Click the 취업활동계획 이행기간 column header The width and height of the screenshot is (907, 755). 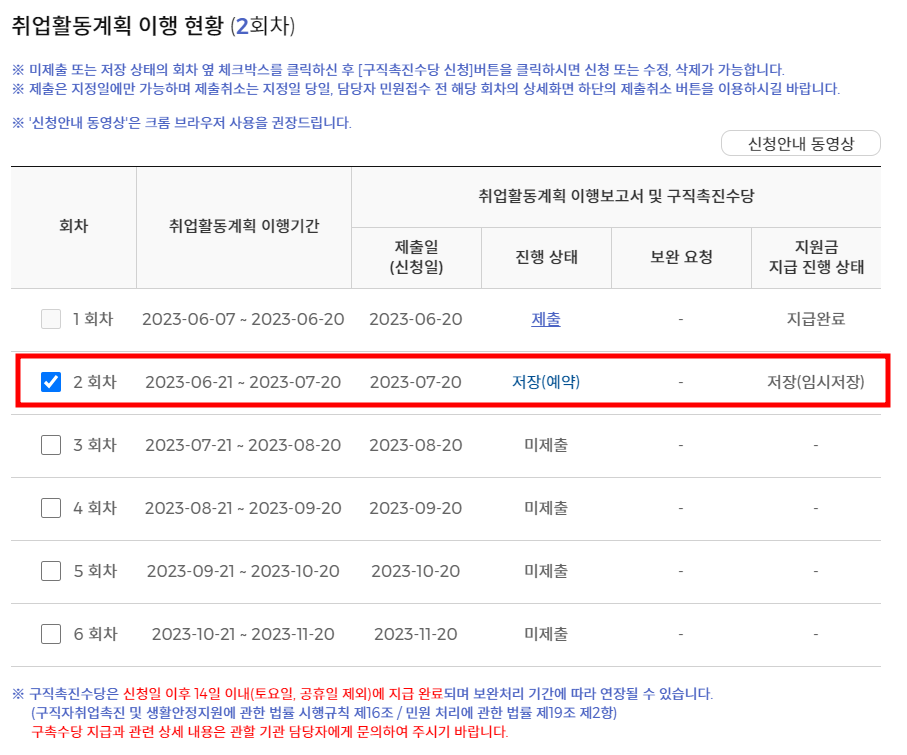tap(244, 226)
